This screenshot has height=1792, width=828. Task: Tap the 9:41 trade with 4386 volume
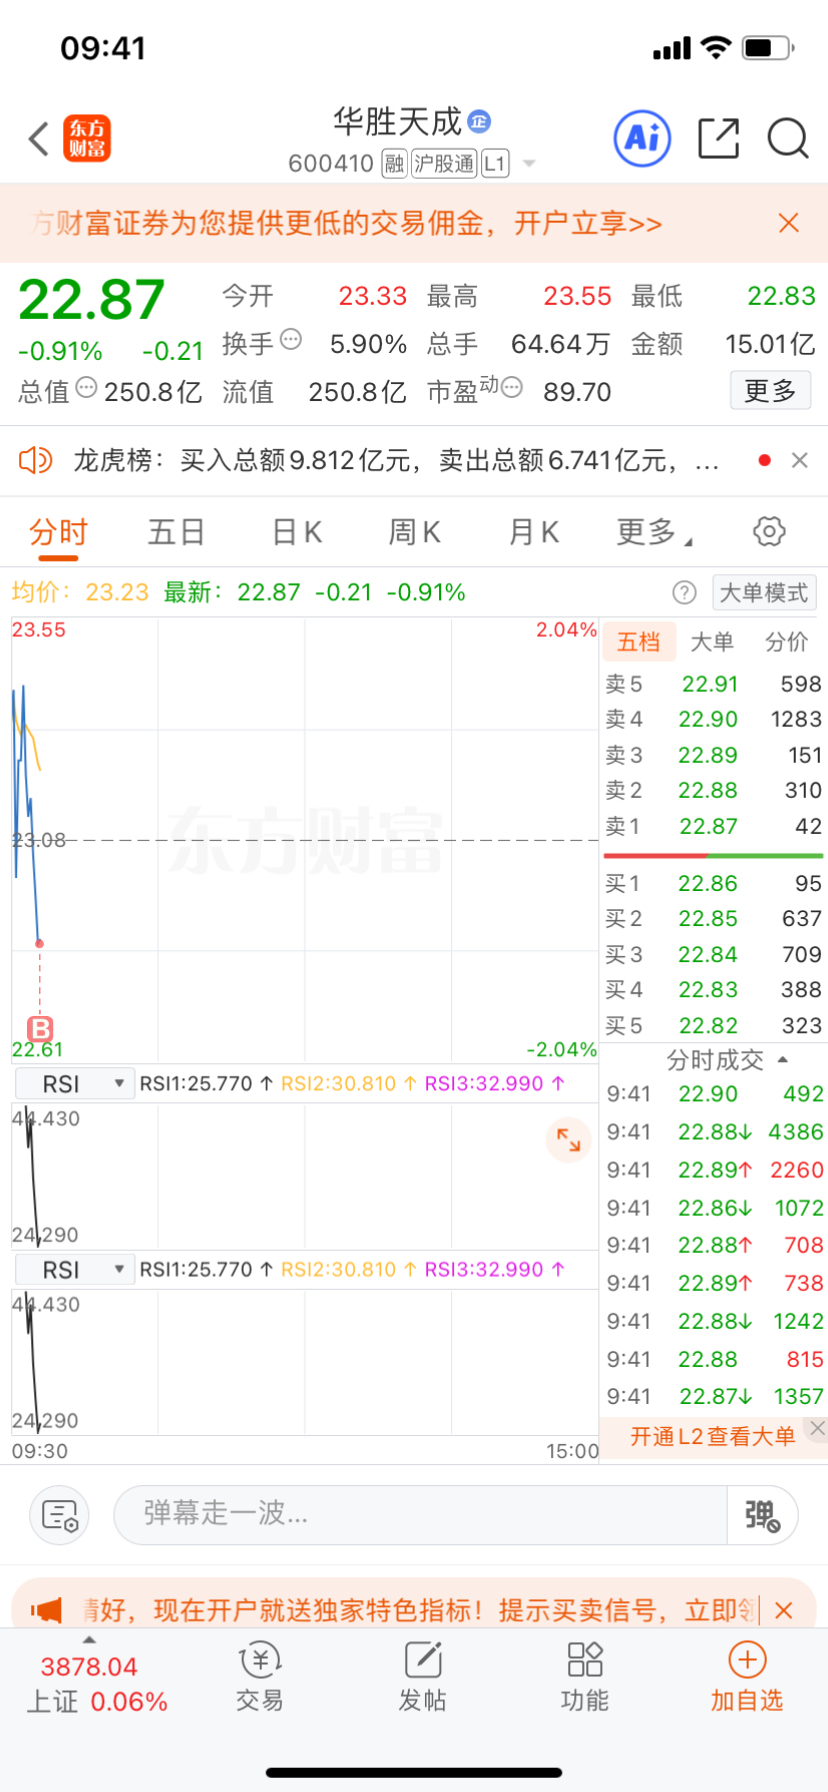[x=713, y=1132]
